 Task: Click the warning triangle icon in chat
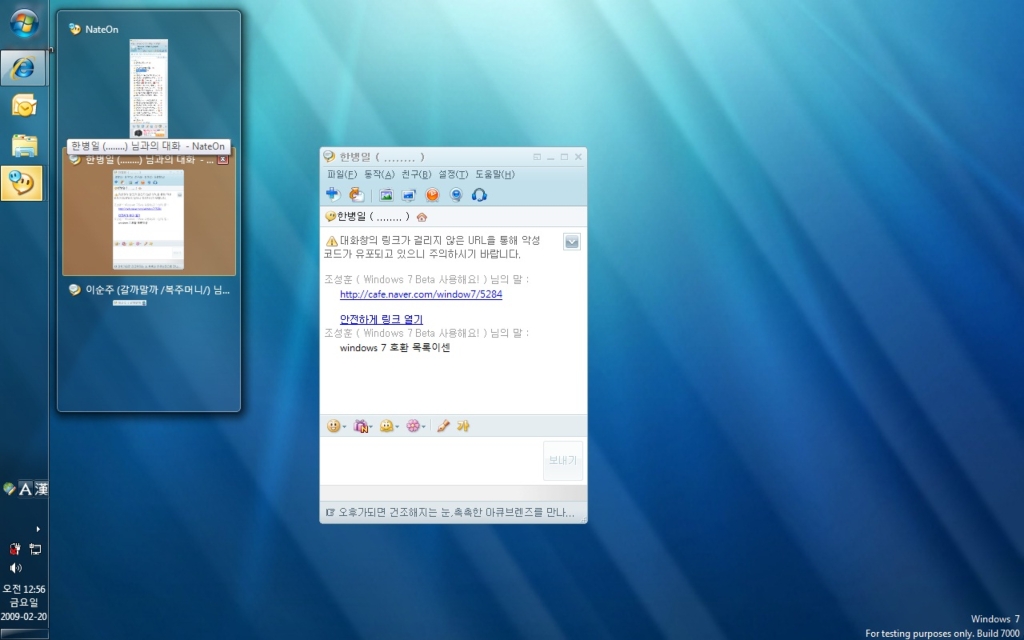(332, 241)
